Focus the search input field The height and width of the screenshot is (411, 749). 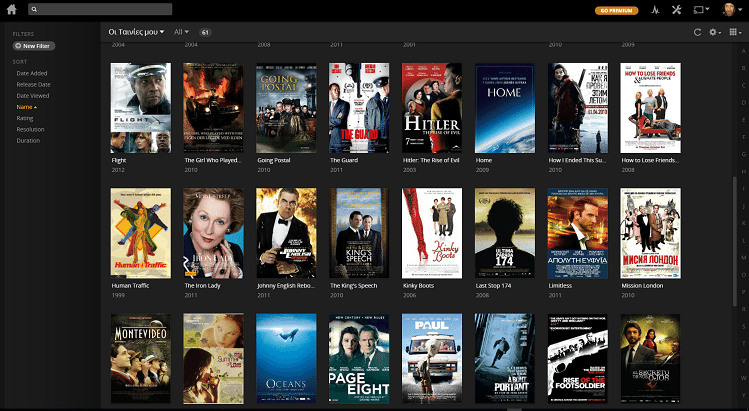click(100, 9)
